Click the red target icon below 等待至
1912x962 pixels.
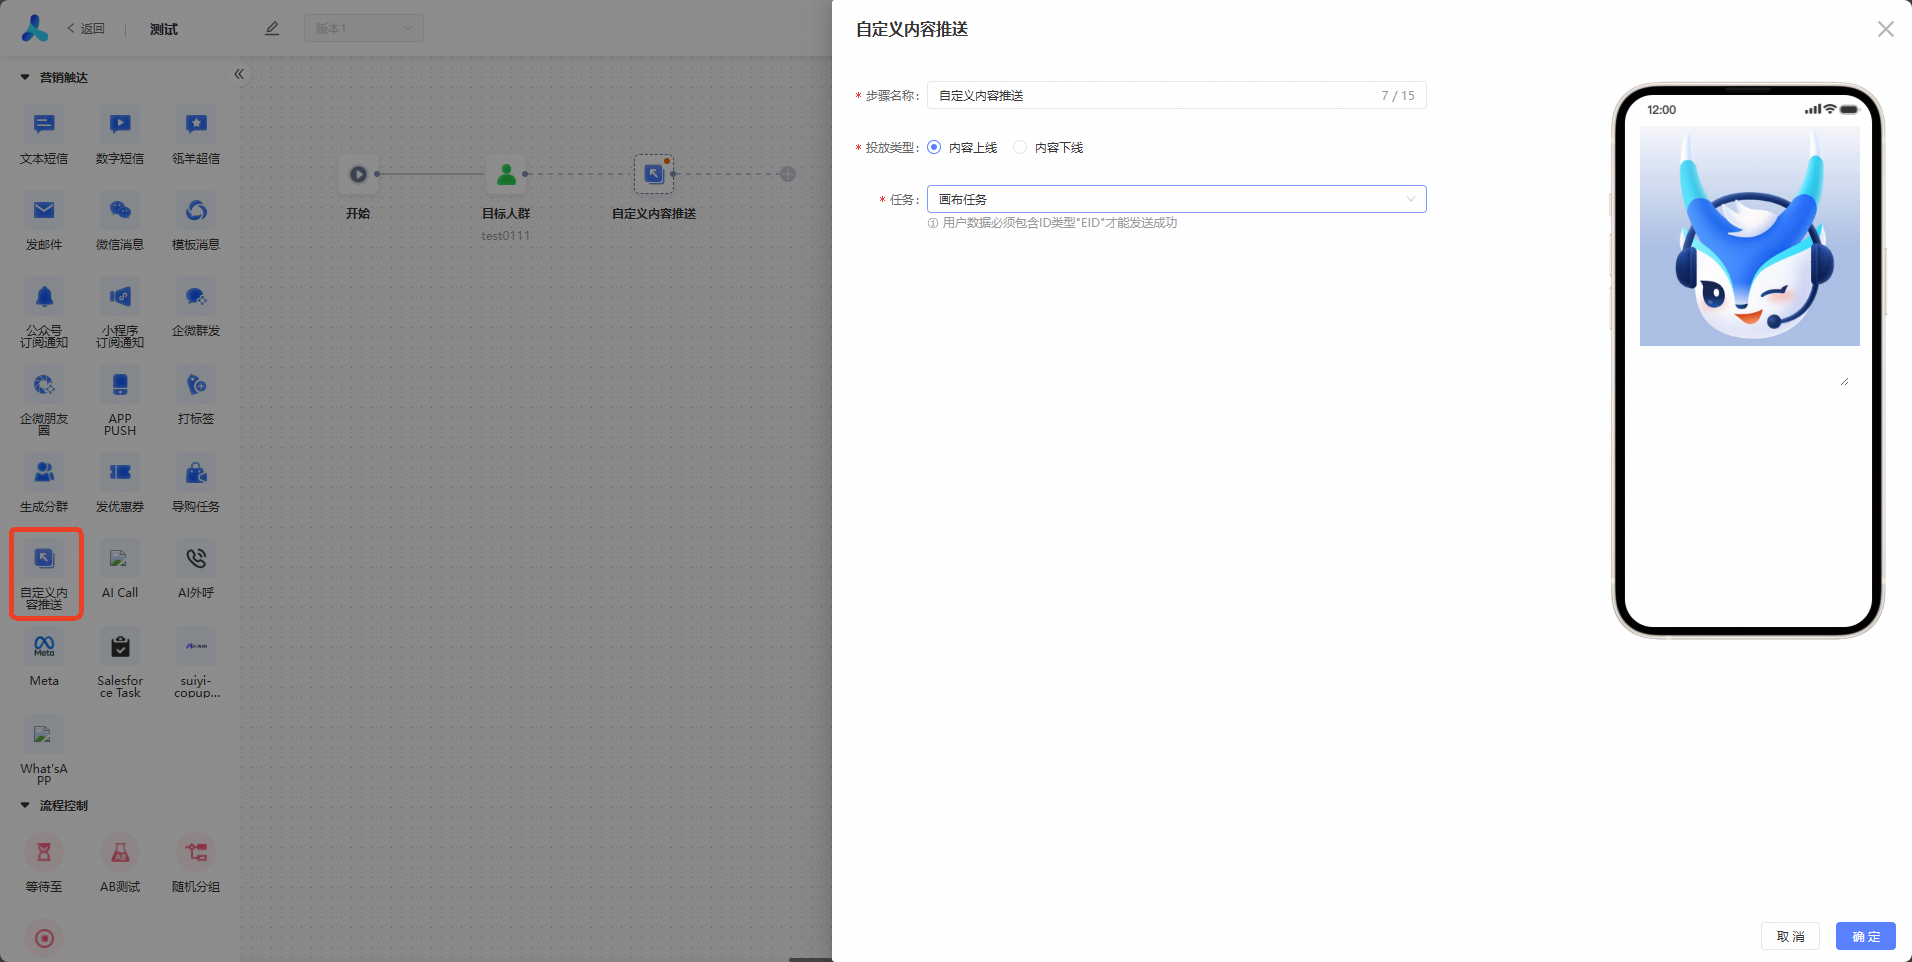[x=44, y=938]
